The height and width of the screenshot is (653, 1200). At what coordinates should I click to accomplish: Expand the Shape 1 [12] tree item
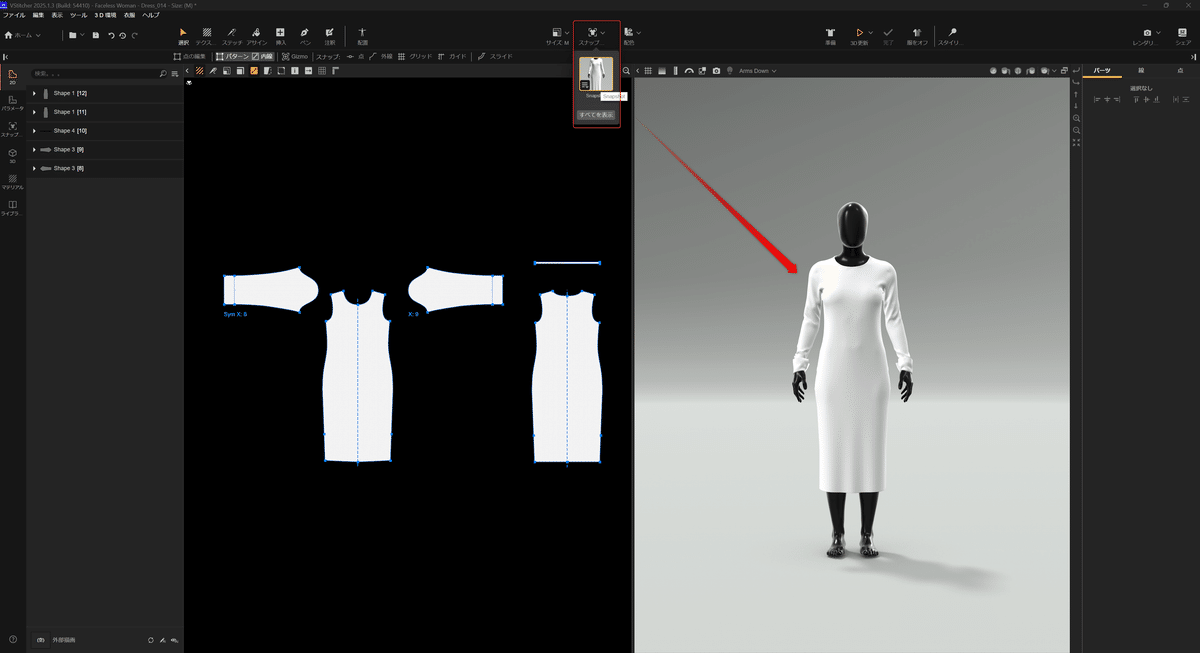click(33, 93)
